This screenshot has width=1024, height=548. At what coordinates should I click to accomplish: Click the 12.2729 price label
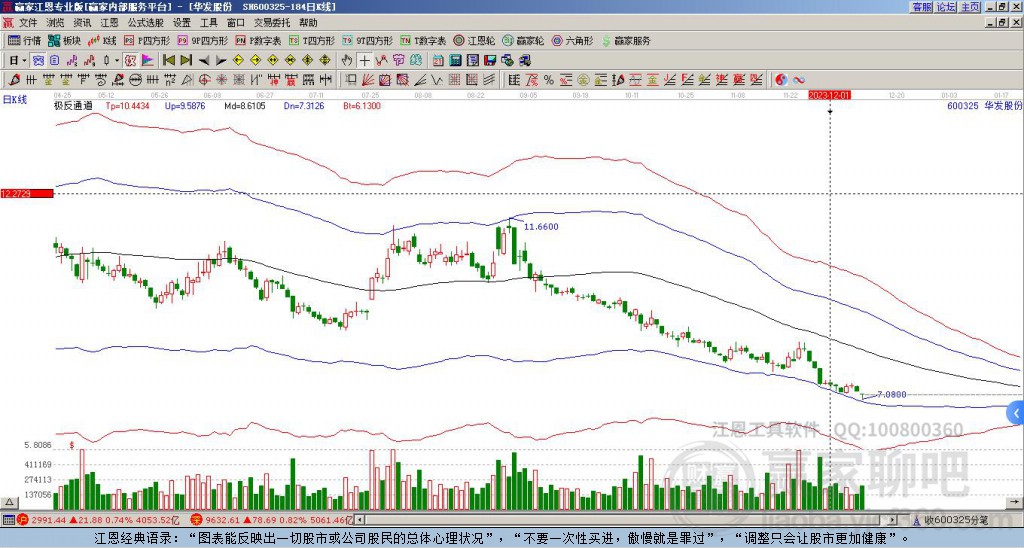point(27,194)
